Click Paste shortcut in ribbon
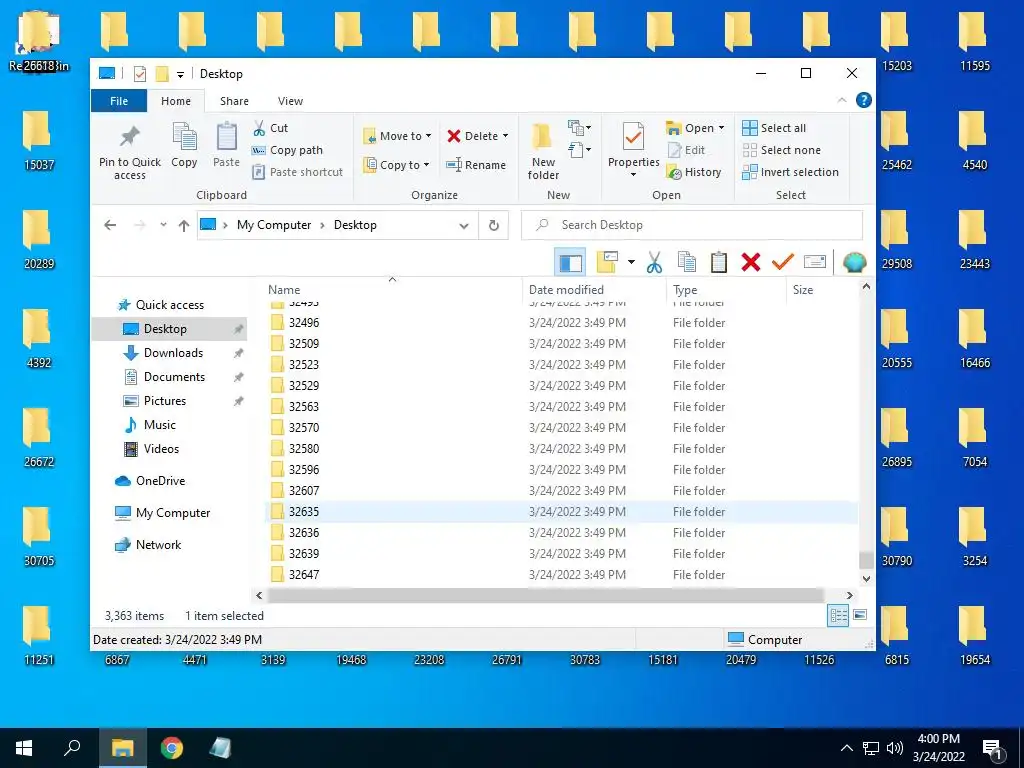1024x768 pixels. point(297,172)
